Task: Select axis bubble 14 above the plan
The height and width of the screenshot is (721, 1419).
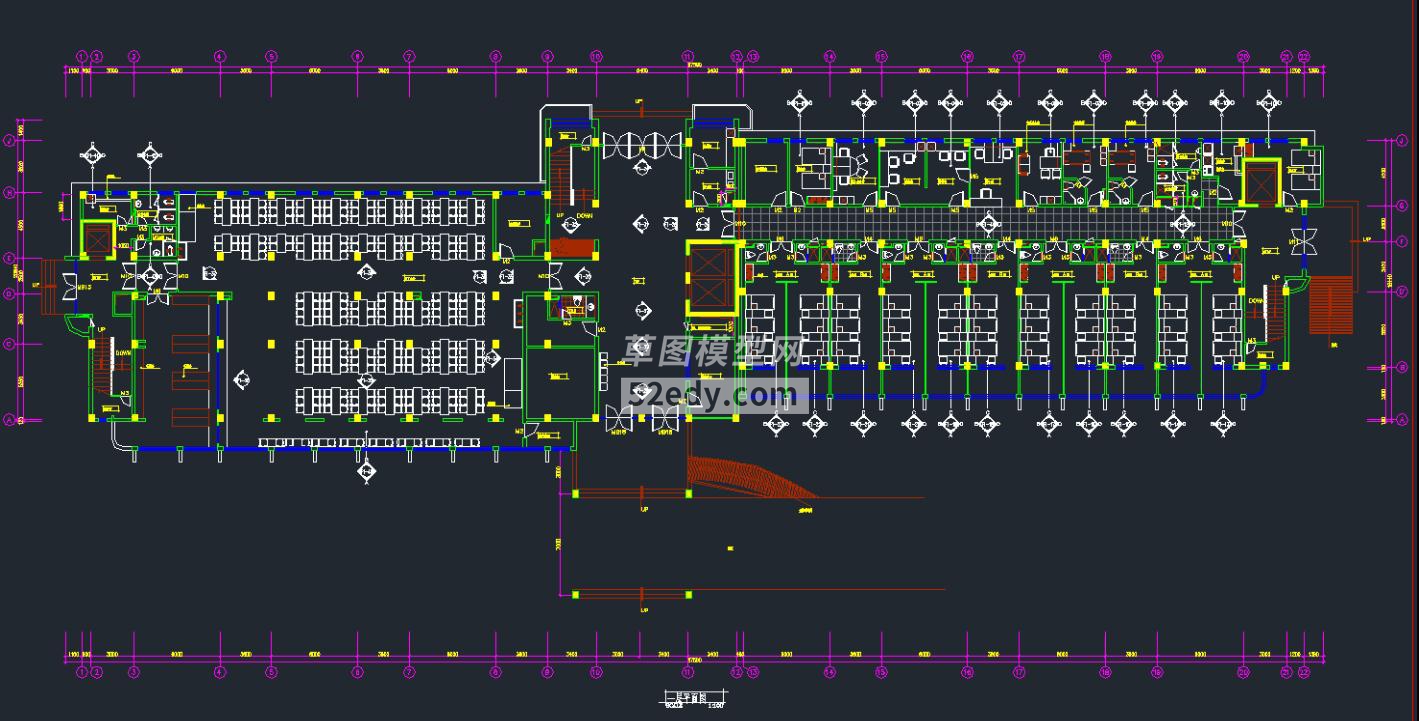Action: (829, 57)
